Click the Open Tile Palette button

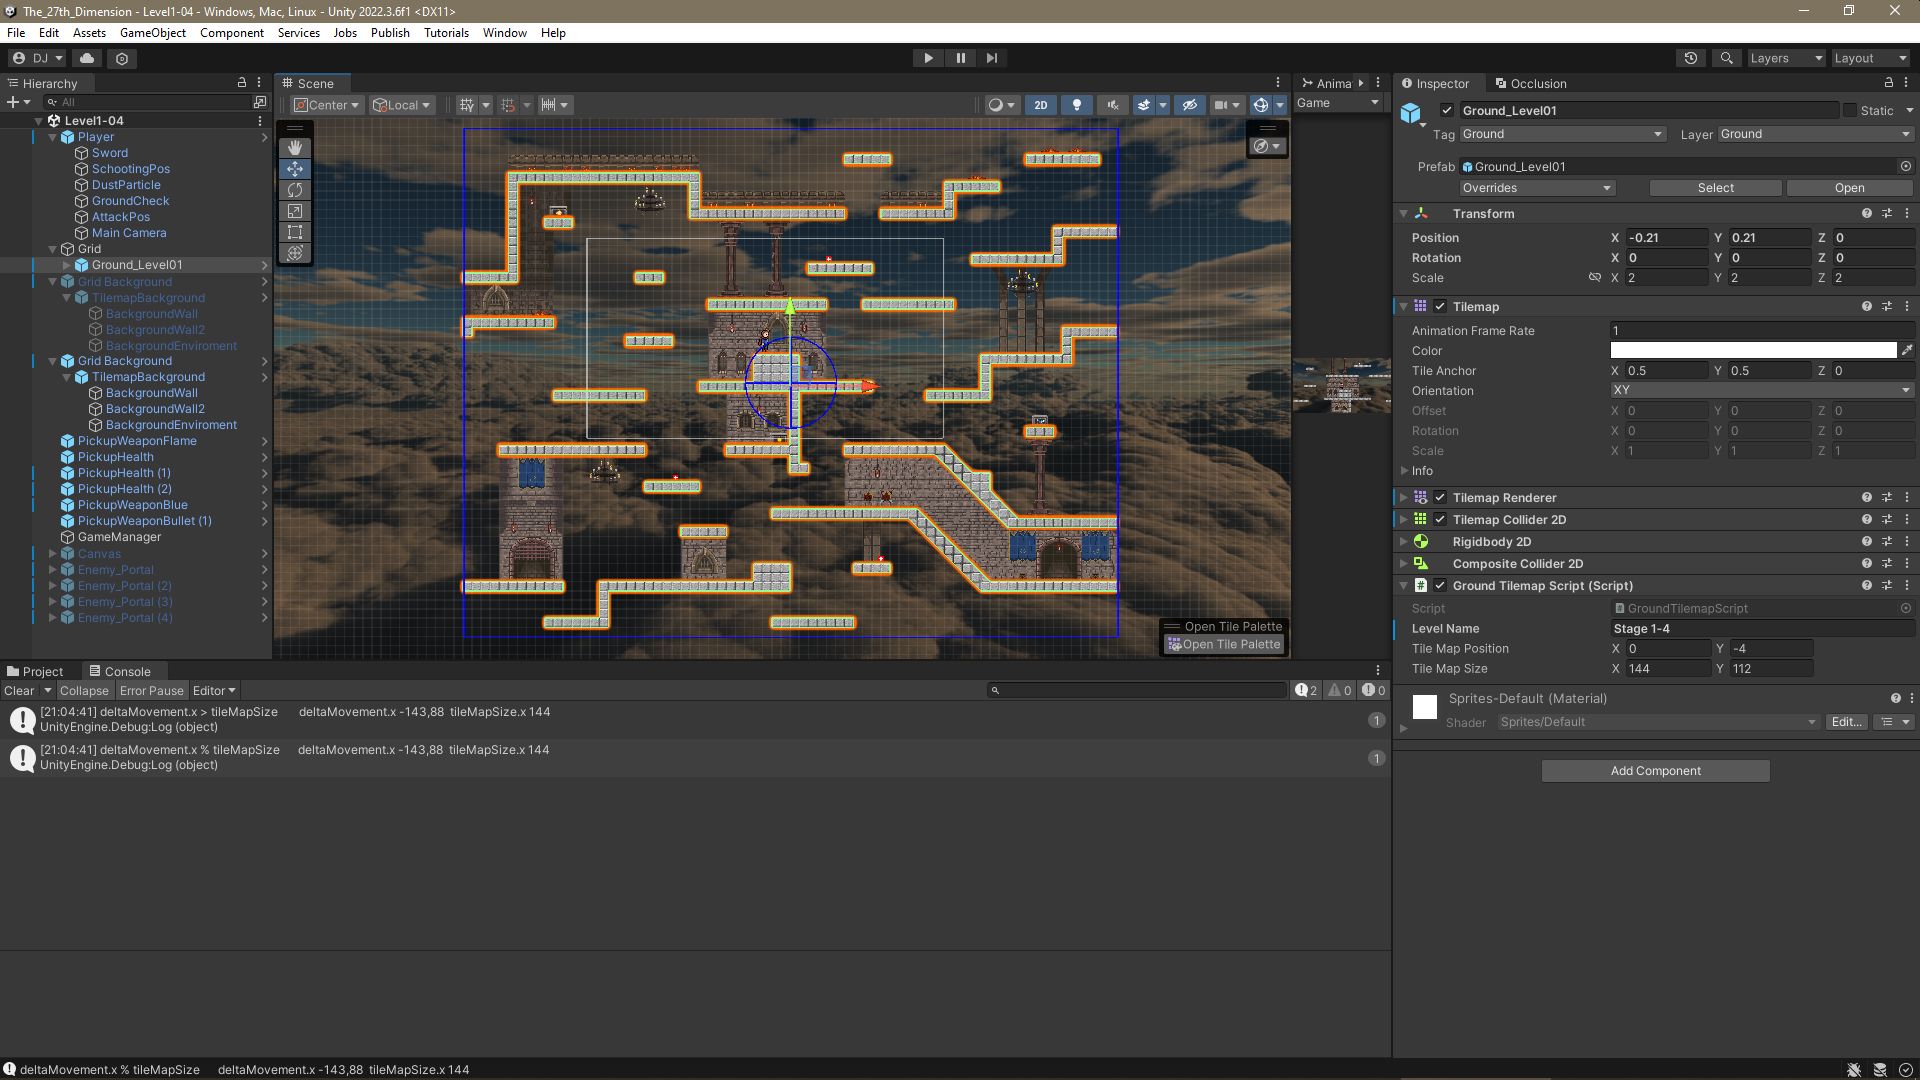point(1224,644)
